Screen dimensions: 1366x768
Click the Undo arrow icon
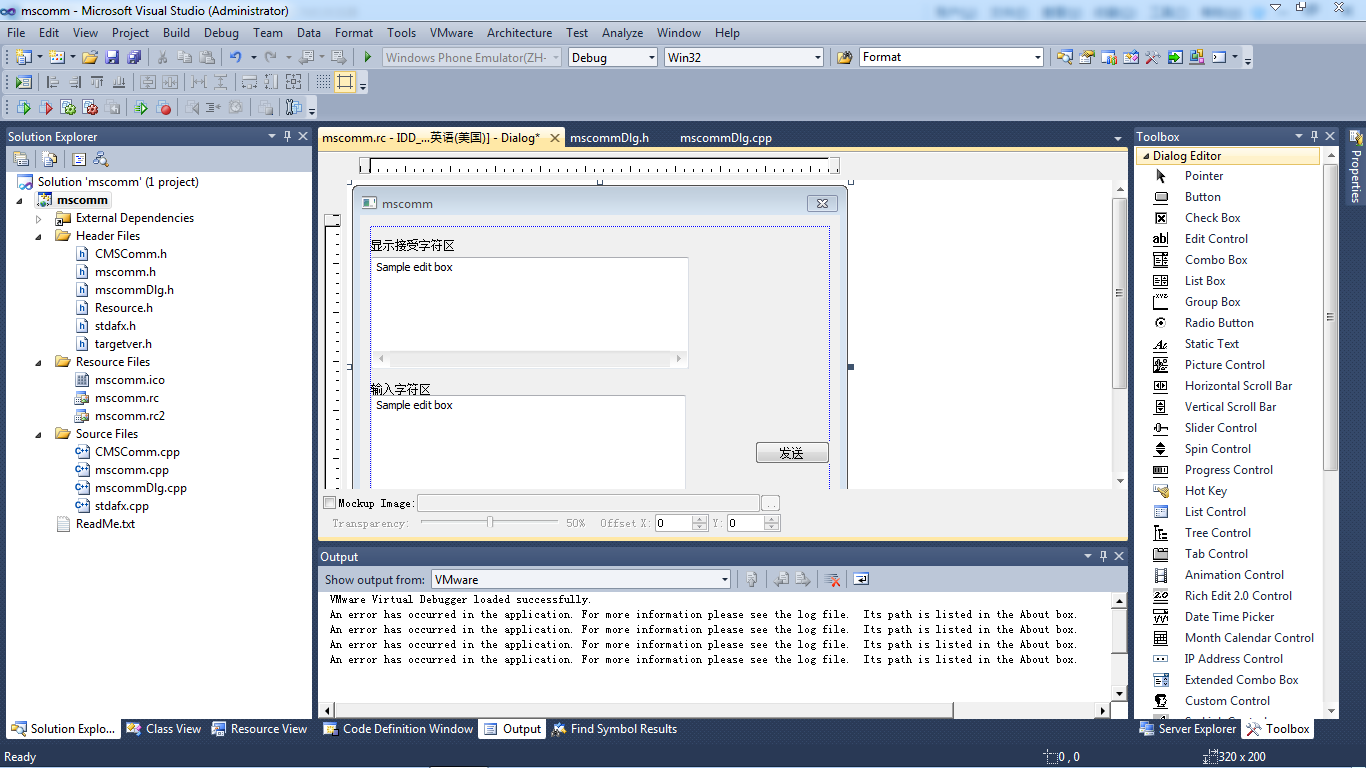point(235,57)
